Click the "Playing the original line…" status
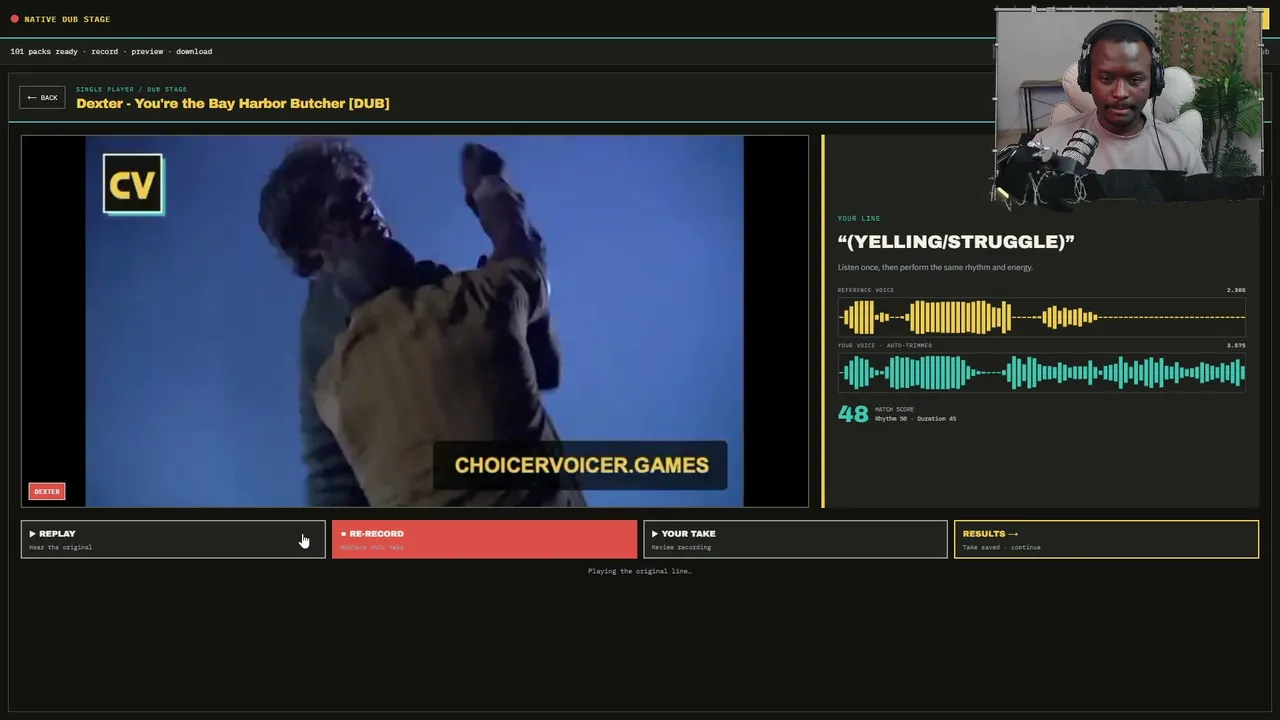This screenshot has height=720, width=1280. 640,571
